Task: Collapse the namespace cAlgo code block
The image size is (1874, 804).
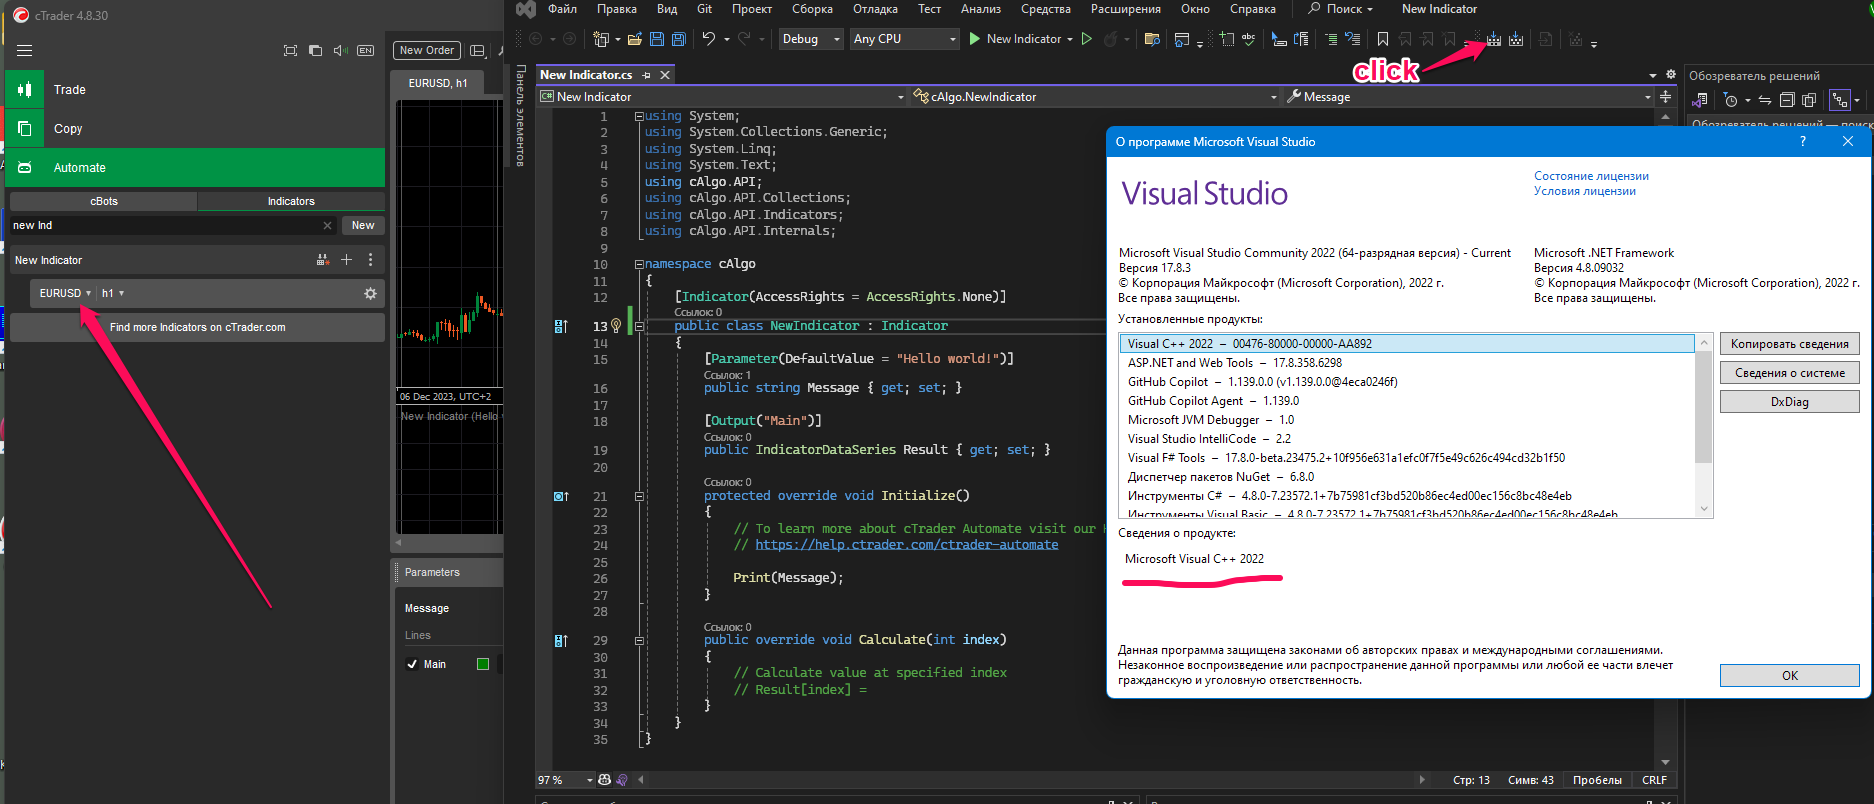Action: (639, 264)
